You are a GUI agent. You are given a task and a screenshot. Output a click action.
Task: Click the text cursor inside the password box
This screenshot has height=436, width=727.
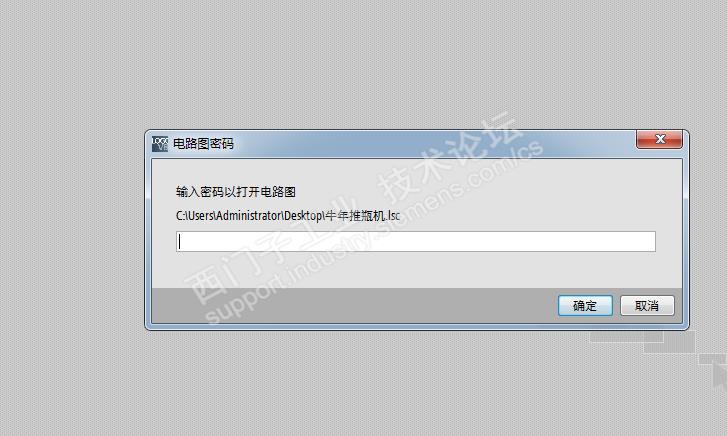(180, 242)
